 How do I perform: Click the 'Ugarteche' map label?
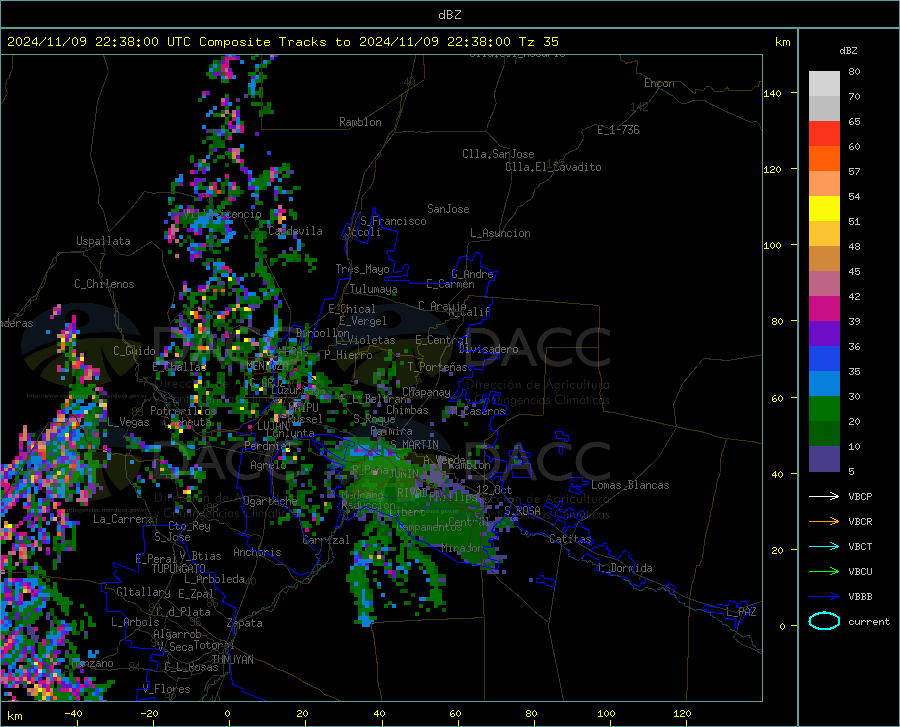[x=270, y=501]
